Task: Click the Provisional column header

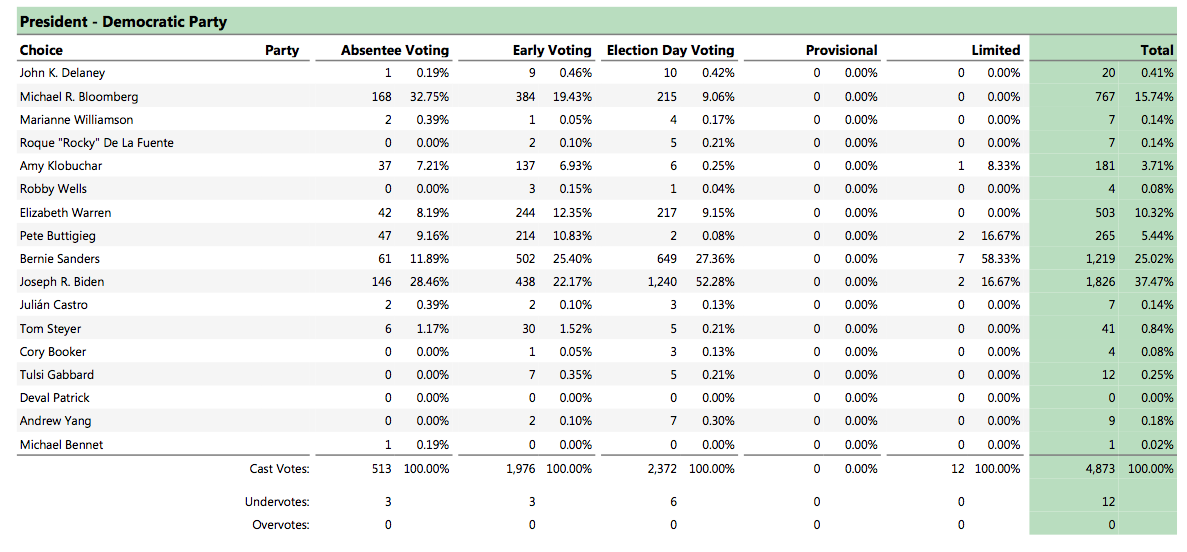Action: pos(841,50)
